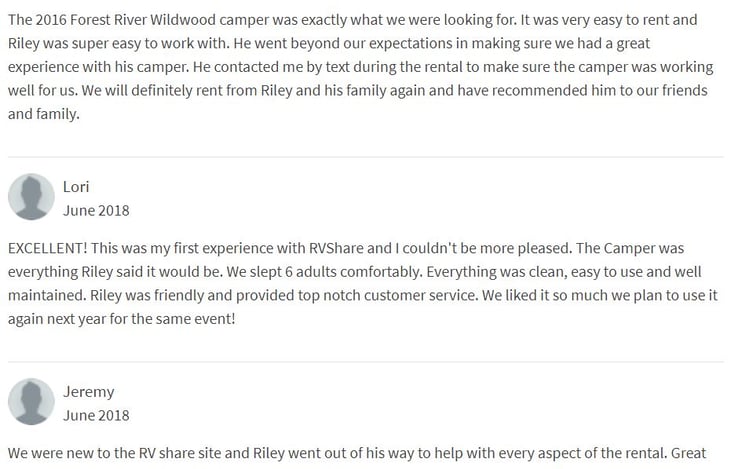Click June 2018 date under Jeremy
This screenshot has width=731, height=469.
[x=96, y=415]
